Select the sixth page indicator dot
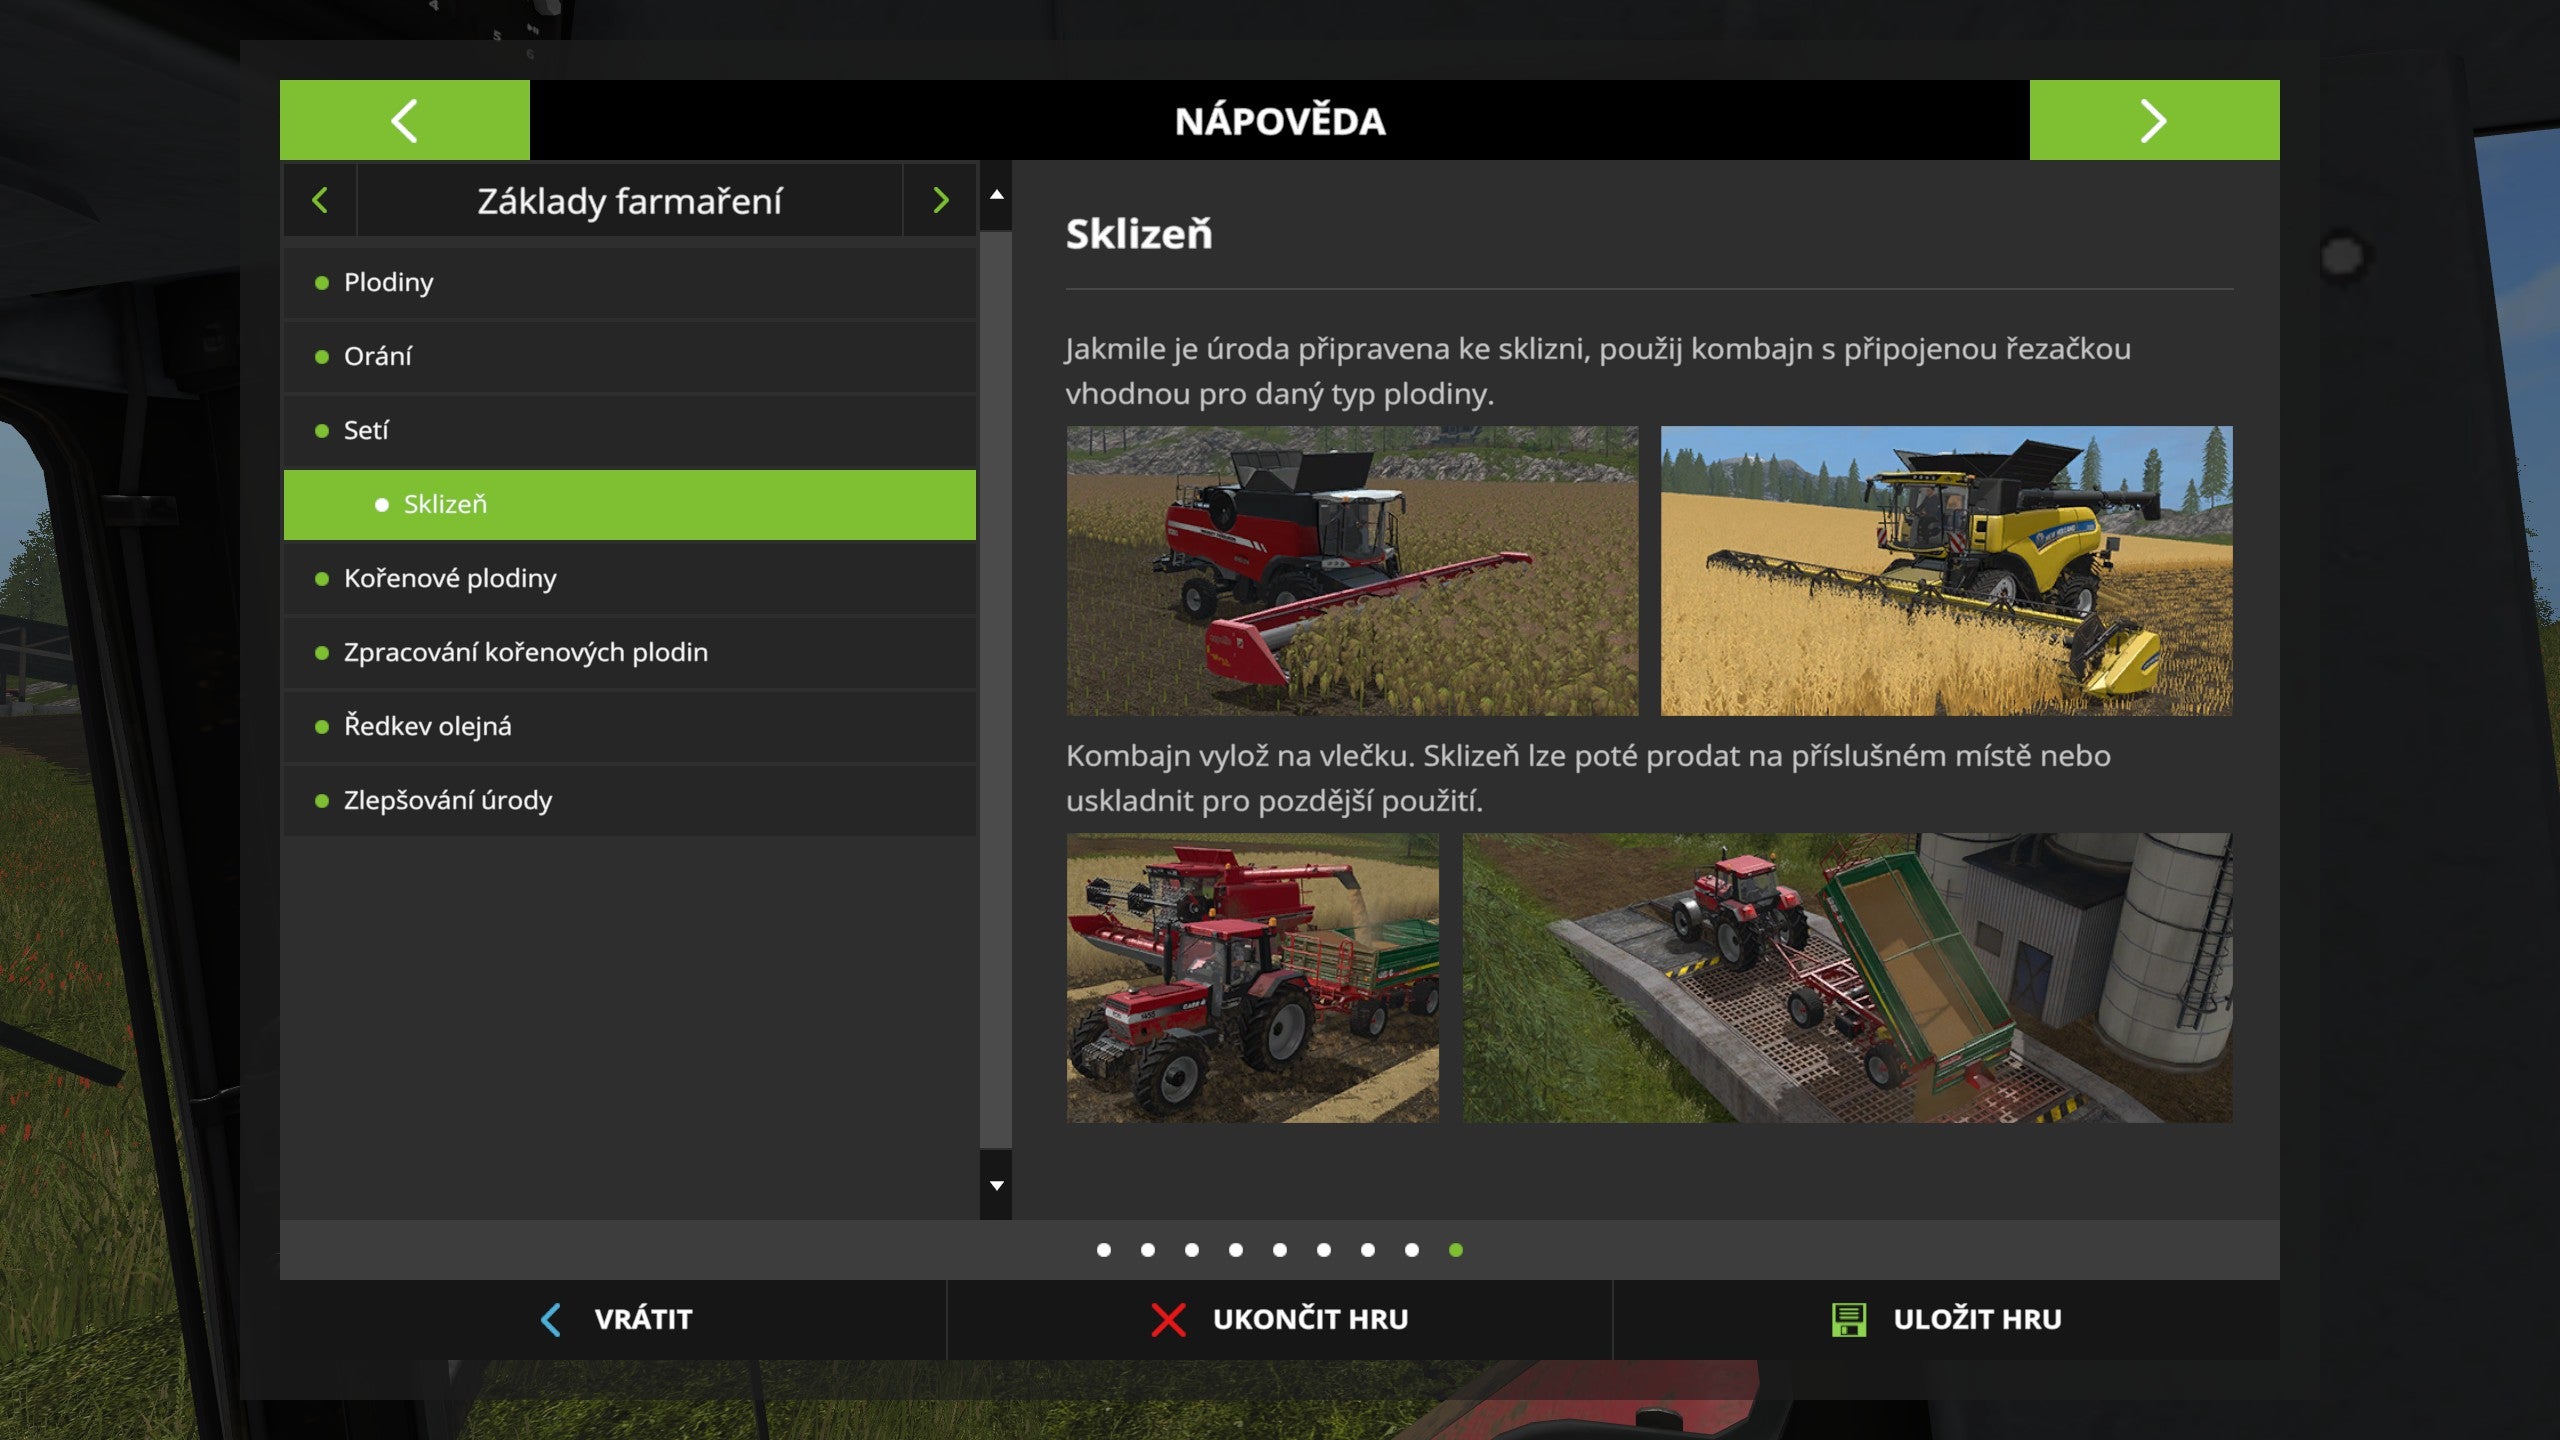 coord(1324,1250)
